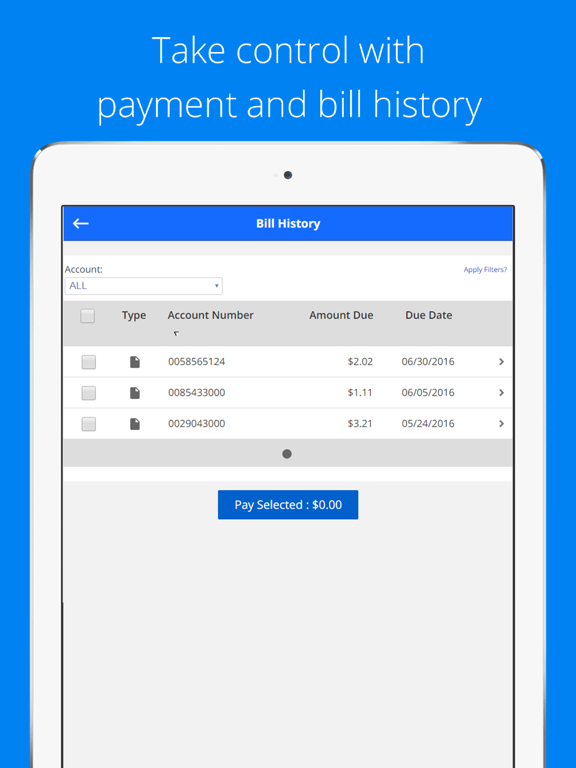Screen dimensions: 576x768
Task: Check the box for account 0058565124
Action: click(89, 362)
